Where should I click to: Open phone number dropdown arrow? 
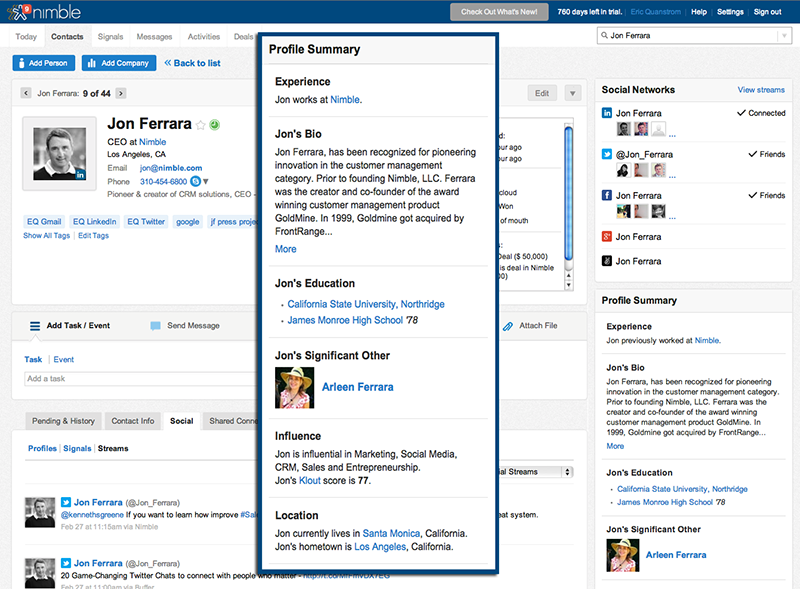[206, 181]
